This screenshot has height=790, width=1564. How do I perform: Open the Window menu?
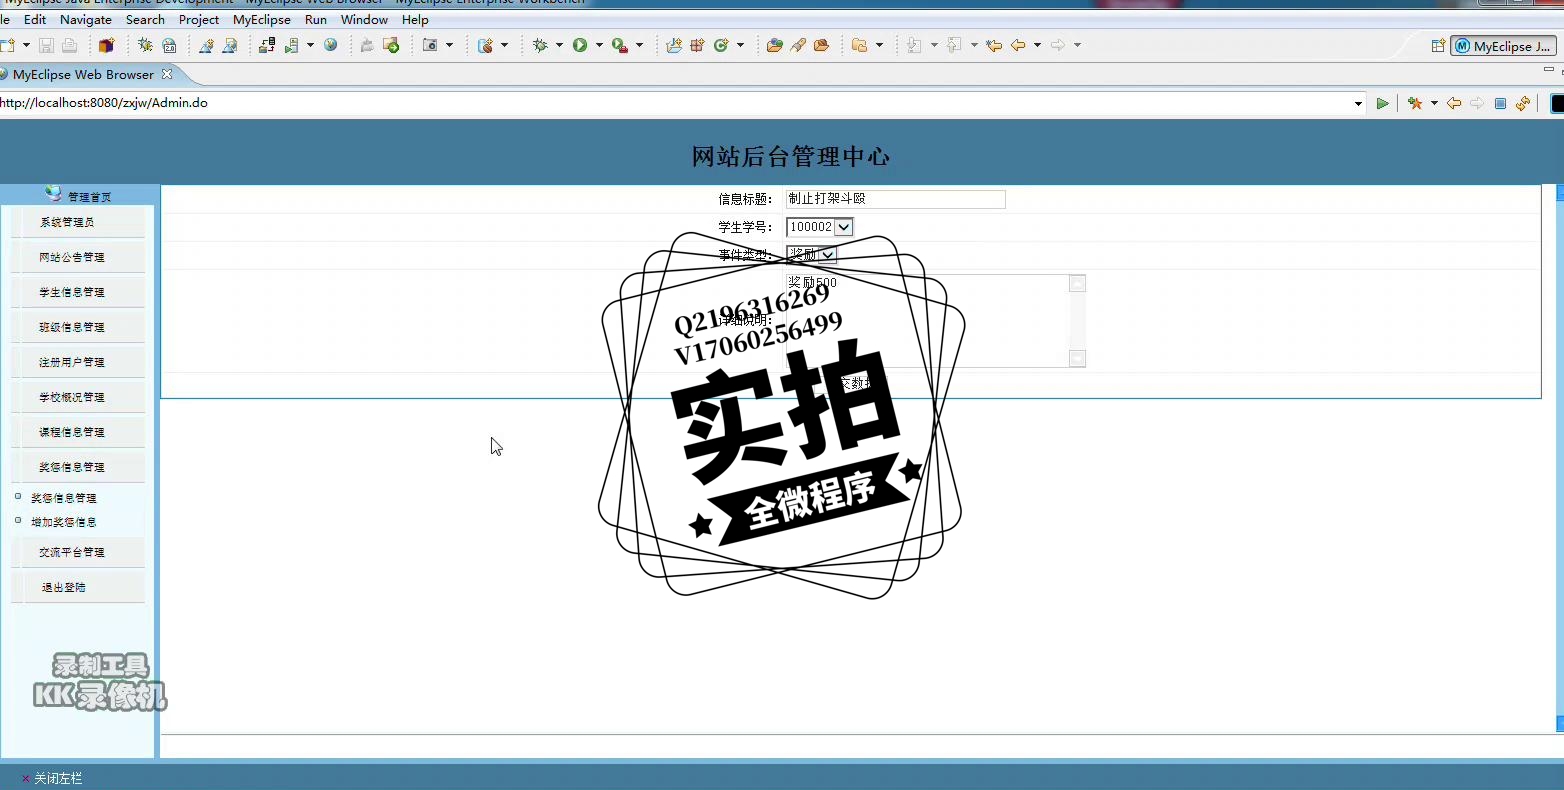[364, 19]
